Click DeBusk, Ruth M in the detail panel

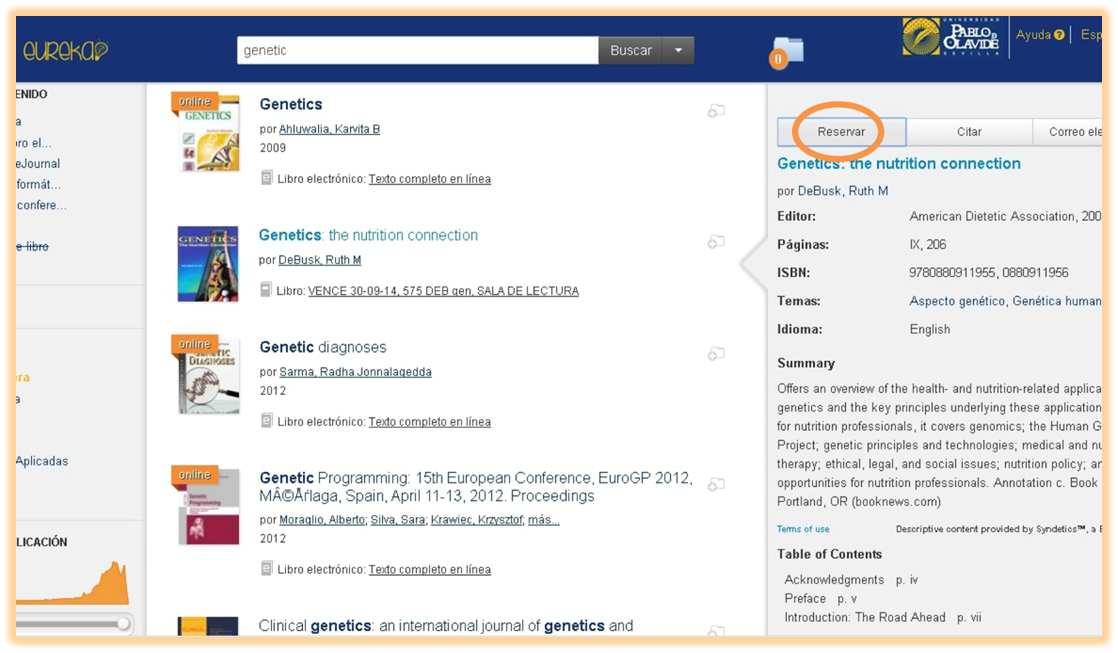[x=843, y=191]
